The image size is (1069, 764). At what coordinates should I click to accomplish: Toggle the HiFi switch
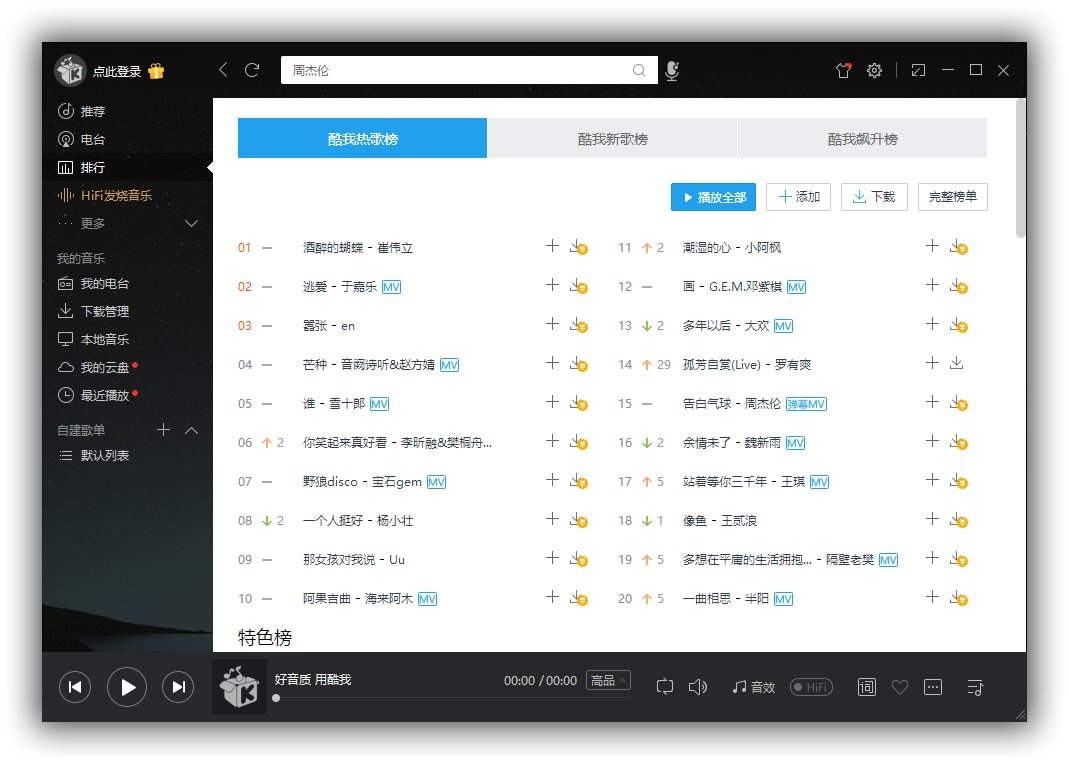click(811, 687)
